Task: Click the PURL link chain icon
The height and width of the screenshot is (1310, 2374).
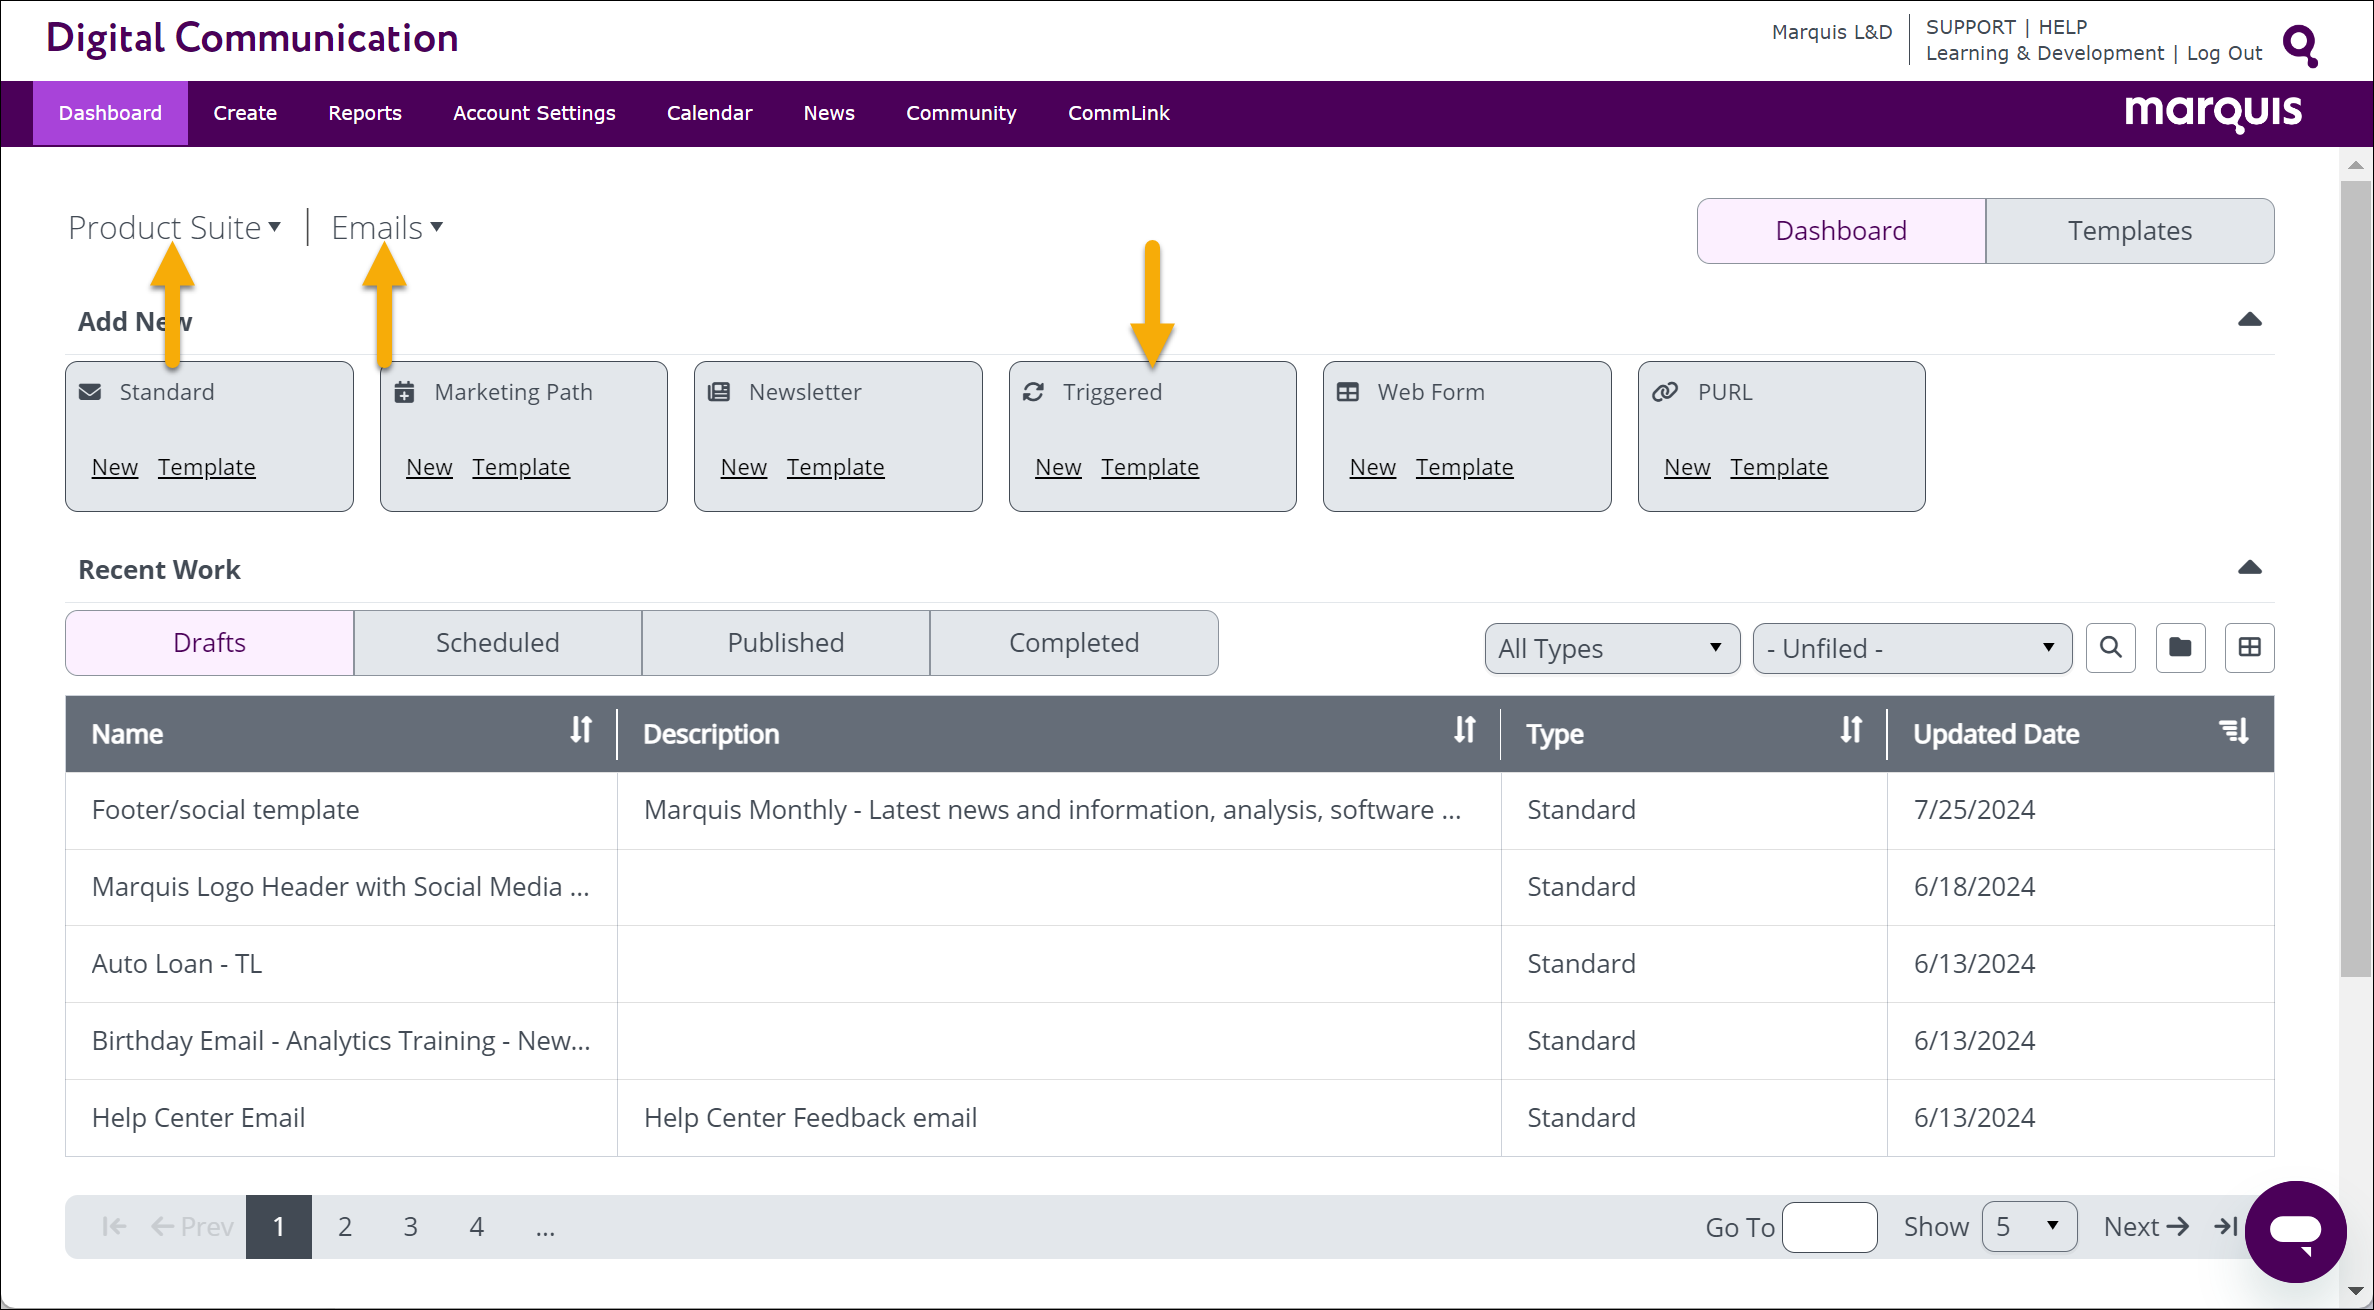Action: pos(1665,392)
